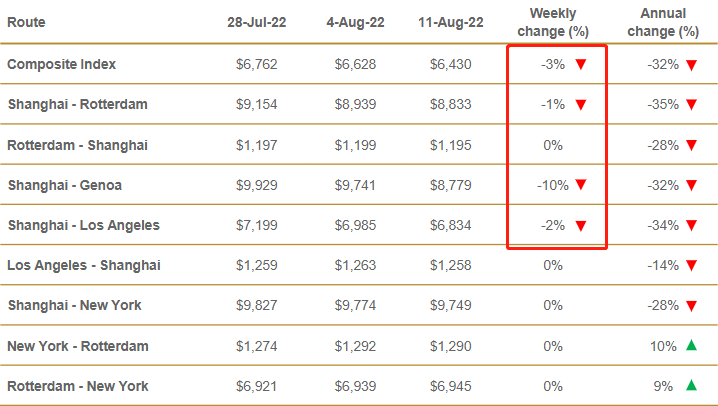This screenshot has height=406, width=718.
Task: Click red arrow beside -14% annual change
Action: [690, 266]
